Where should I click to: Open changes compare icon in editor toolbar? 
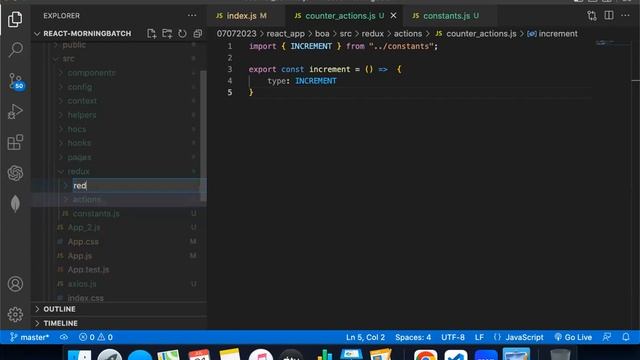(592, 16)
